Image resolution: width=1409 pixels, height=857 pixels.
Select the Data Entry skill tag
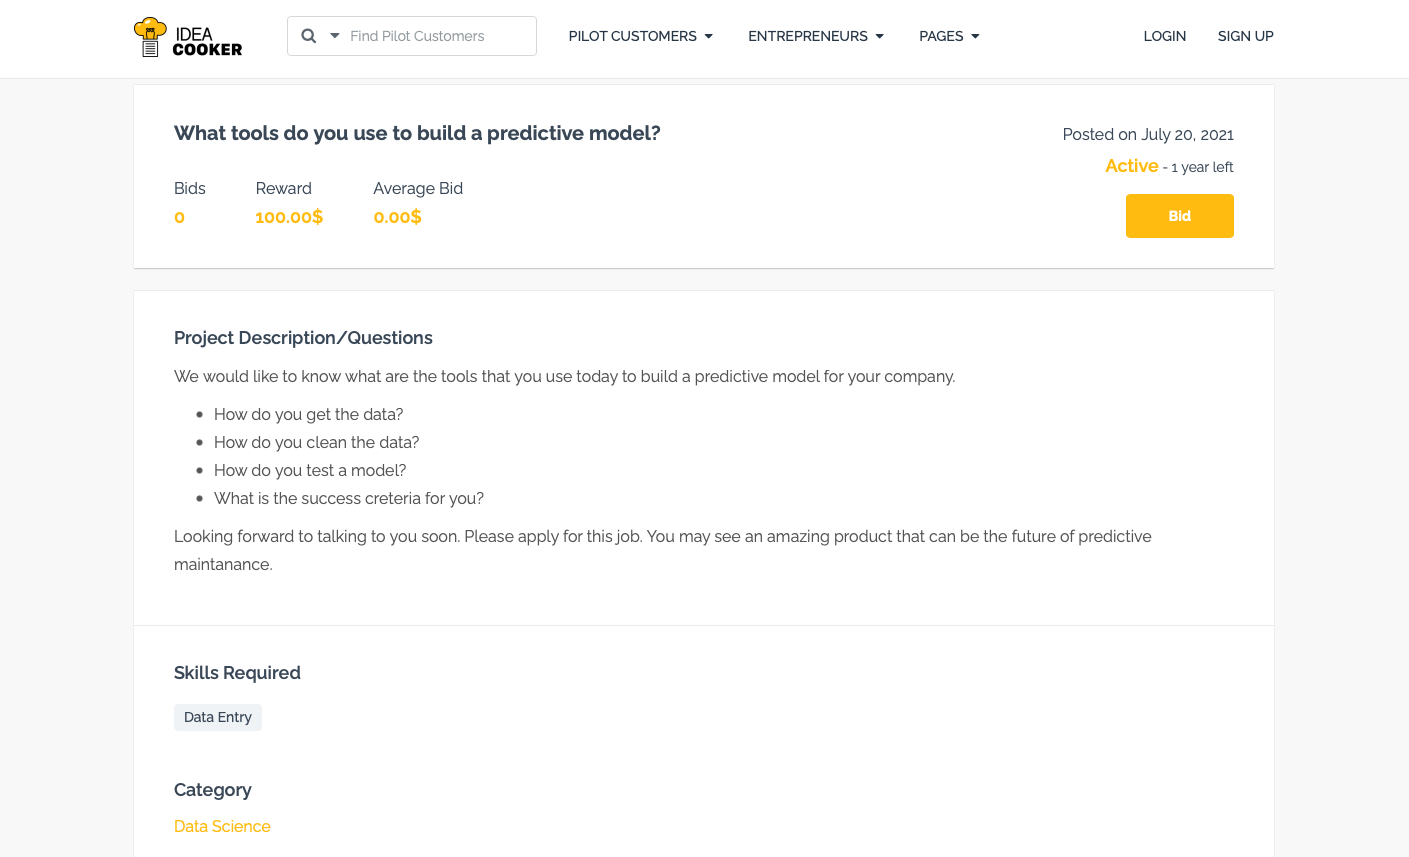(218, 717)
